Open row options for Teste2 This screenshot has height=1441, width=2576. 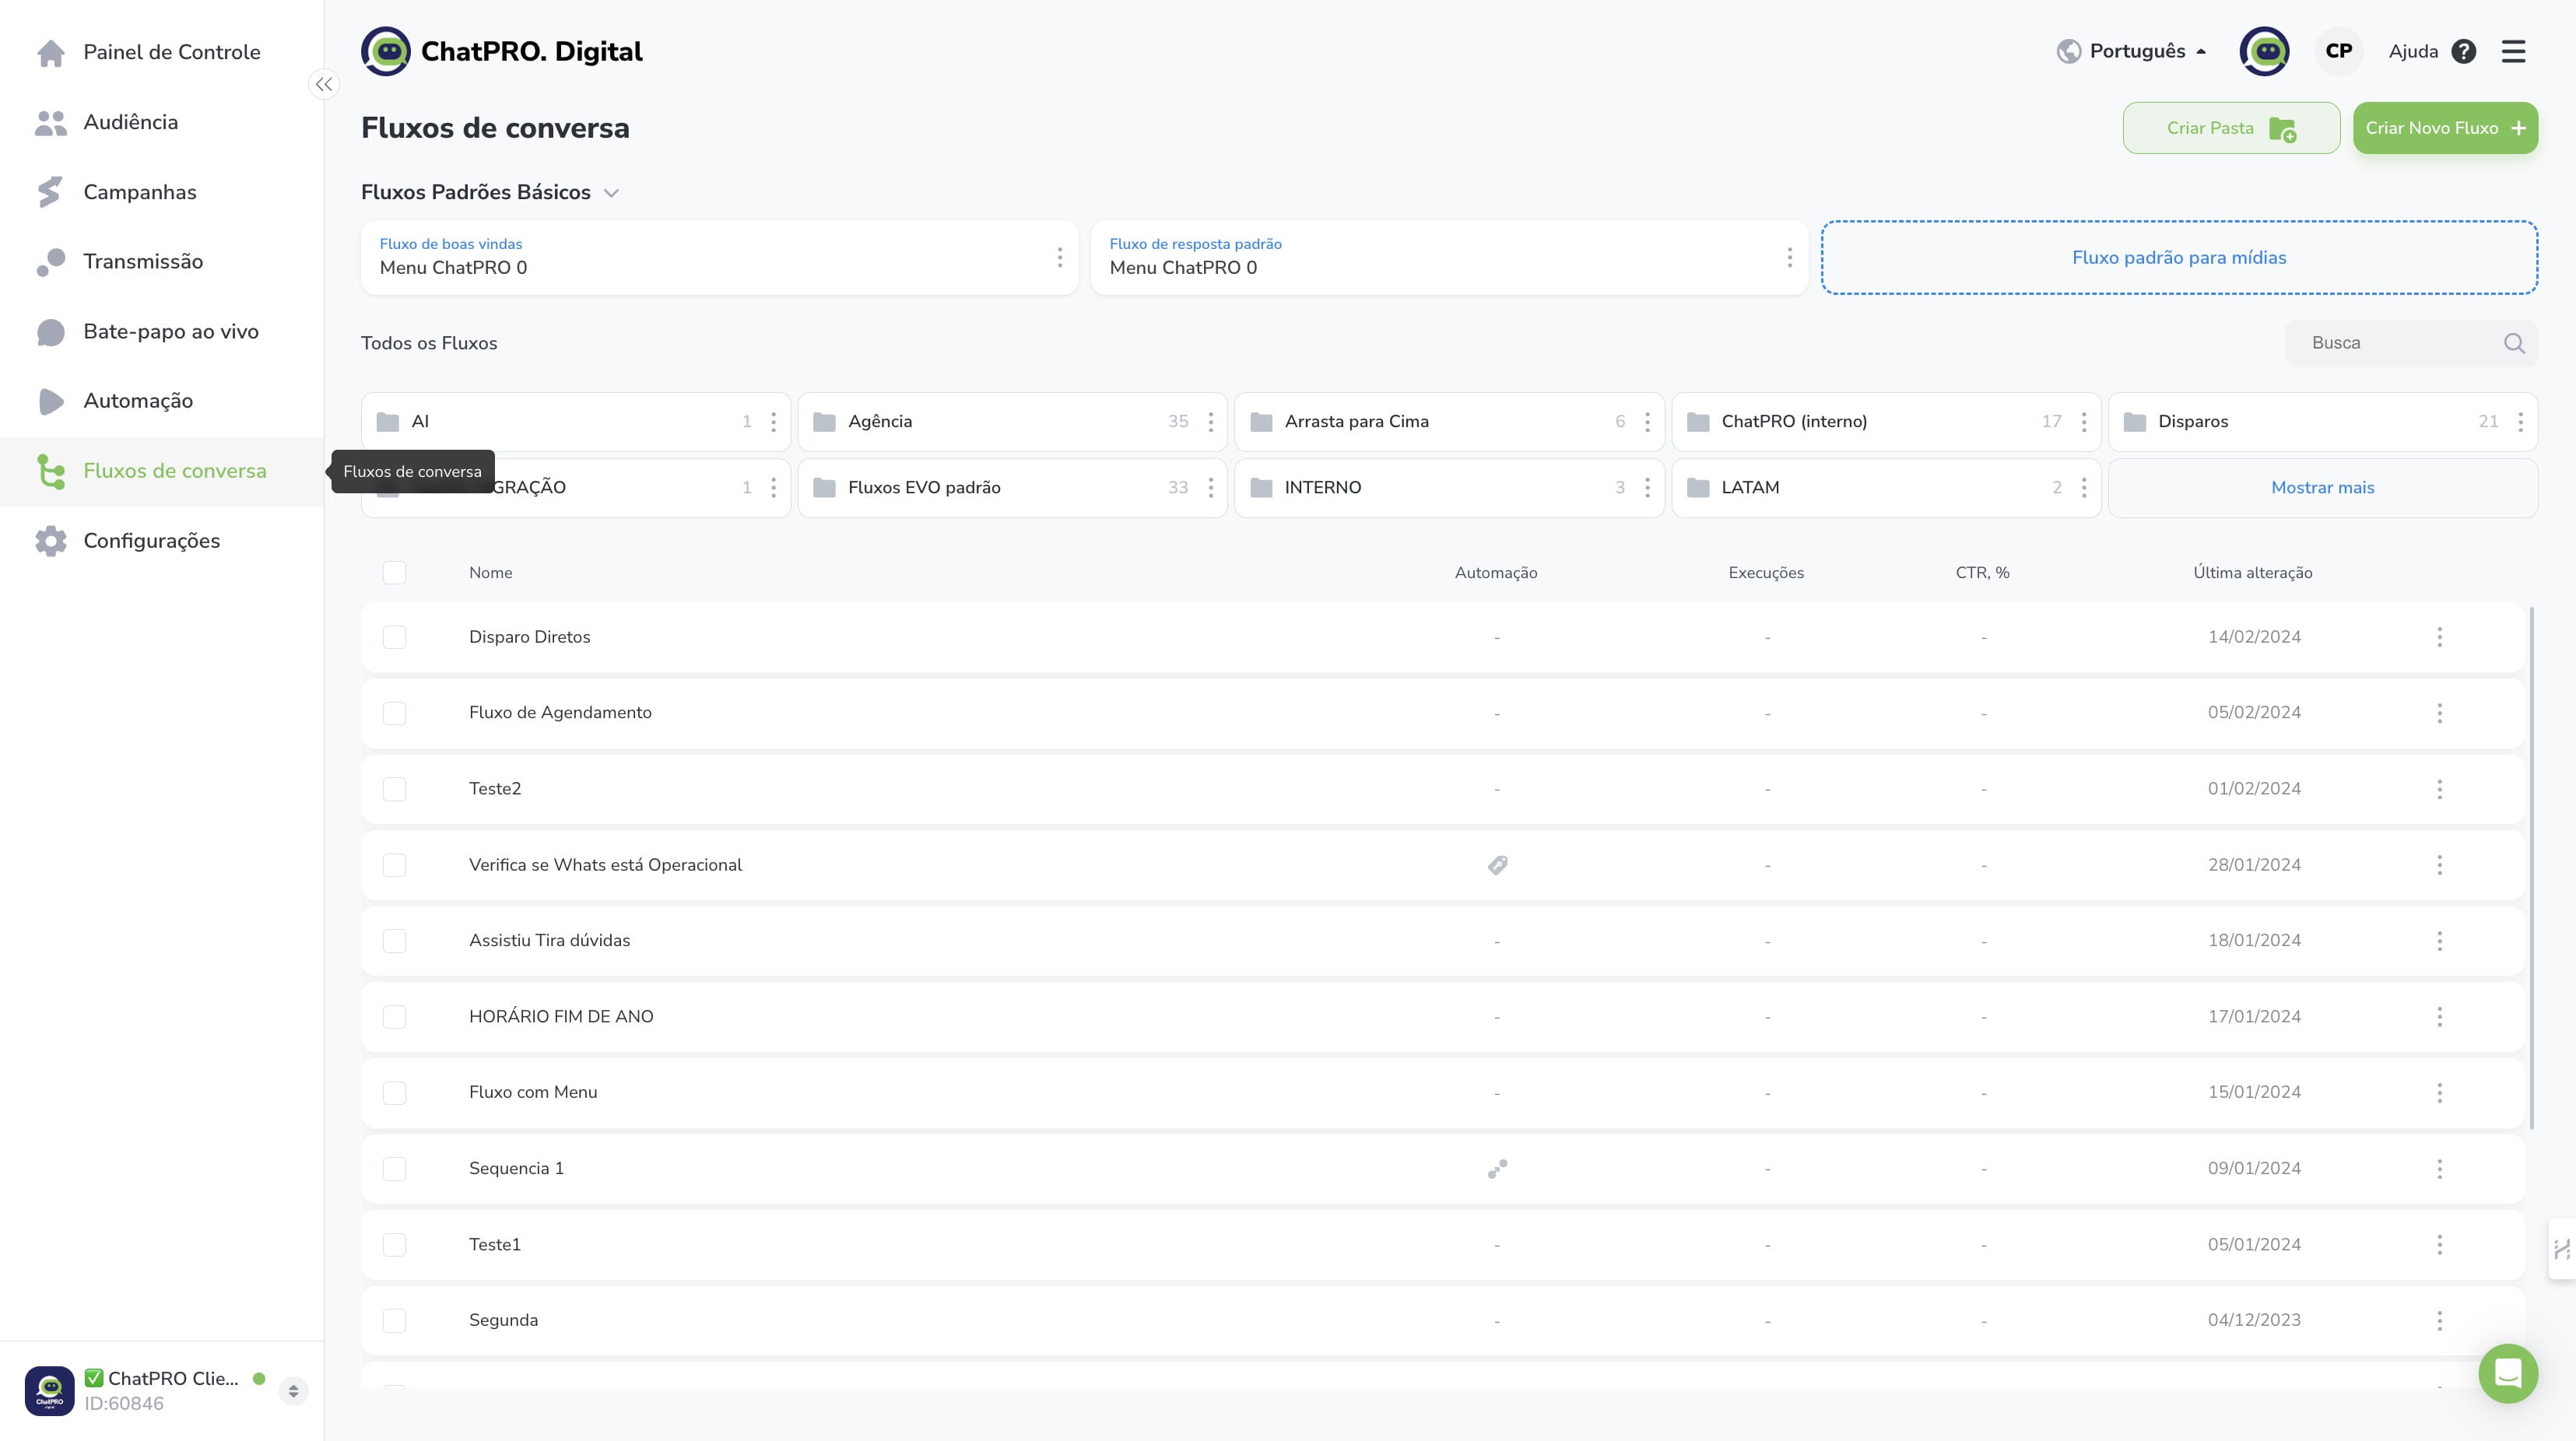(2439, 789)
